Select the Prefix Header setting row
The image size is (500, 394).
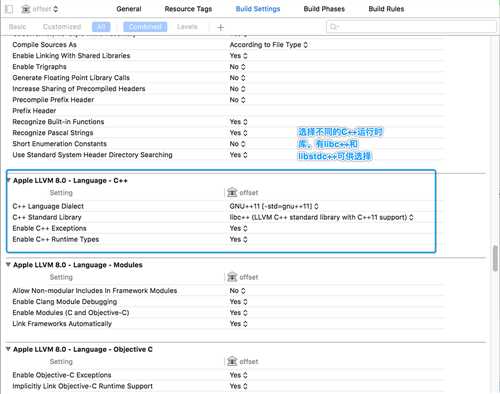click(227, 111)
